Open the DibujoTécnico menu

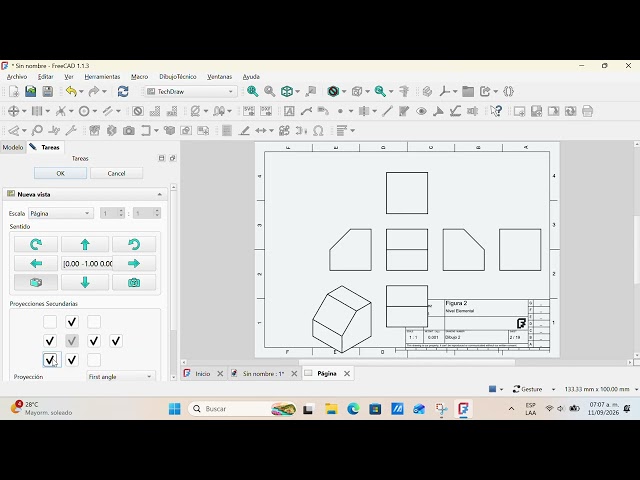point(178,76)
